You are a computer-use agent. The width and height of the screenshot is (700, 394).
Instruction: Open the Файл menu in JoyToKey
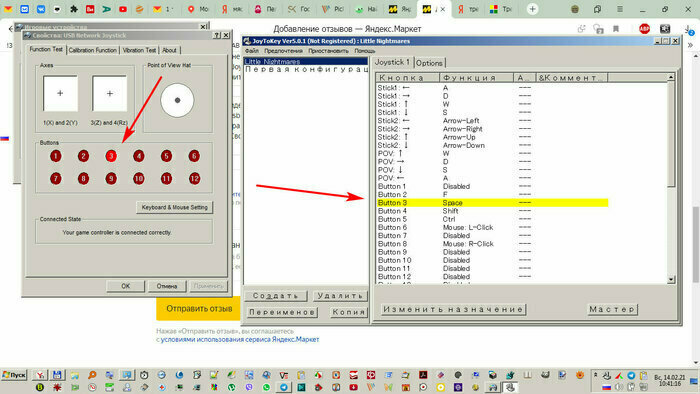[x=251, y=51]
